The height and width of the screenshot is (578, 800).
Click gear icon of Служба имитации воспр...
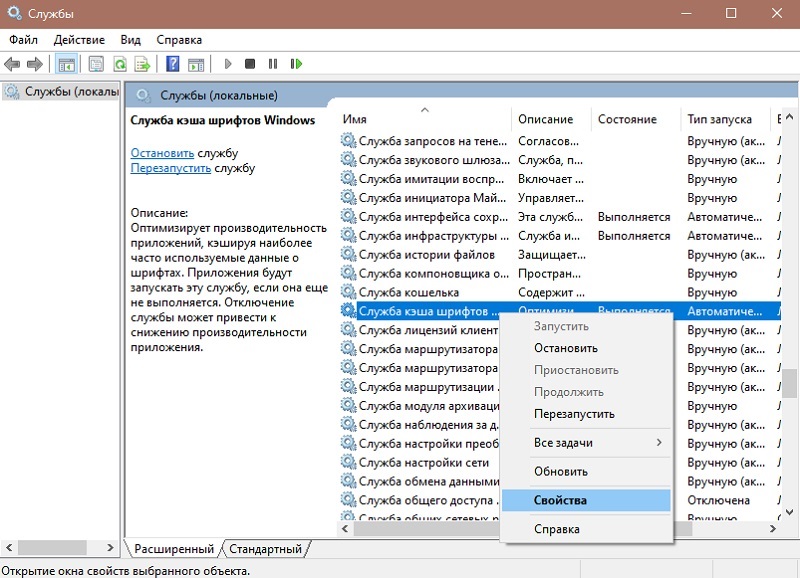348,178
